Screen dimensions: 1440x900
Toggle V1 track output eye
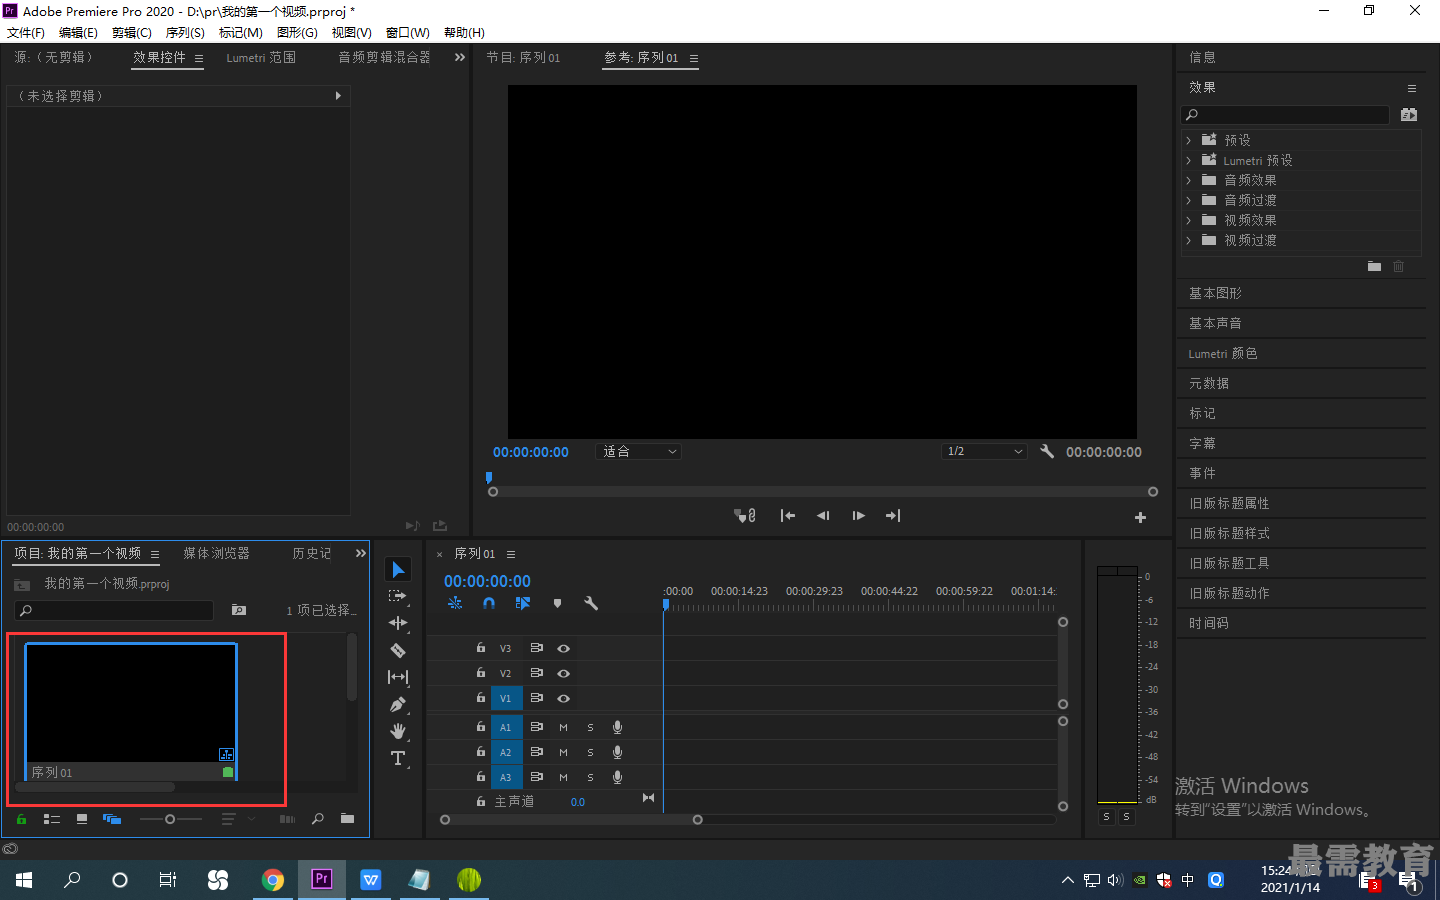[x=563, y=698]
